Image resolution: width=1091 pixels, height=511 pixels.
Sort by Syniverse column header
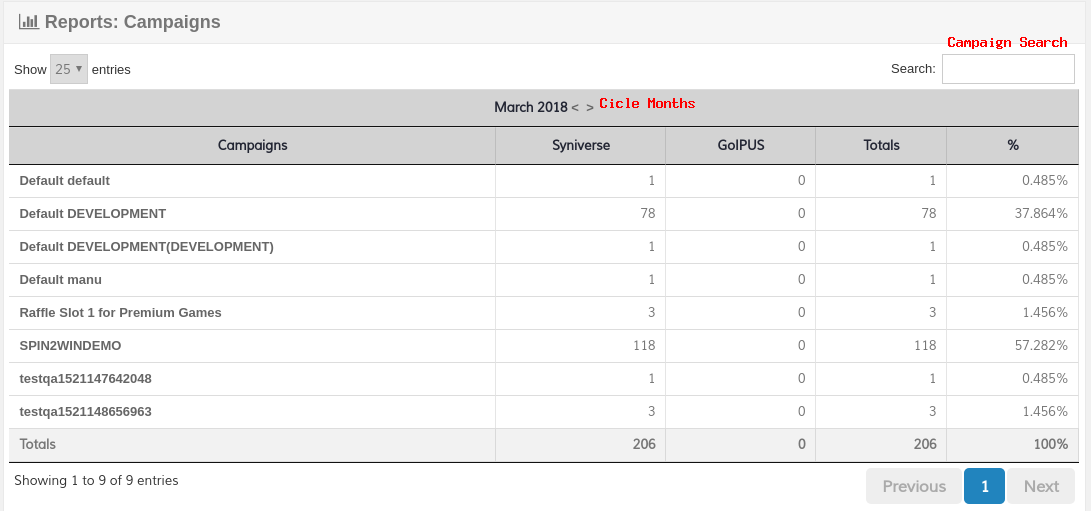pos(580,145)
